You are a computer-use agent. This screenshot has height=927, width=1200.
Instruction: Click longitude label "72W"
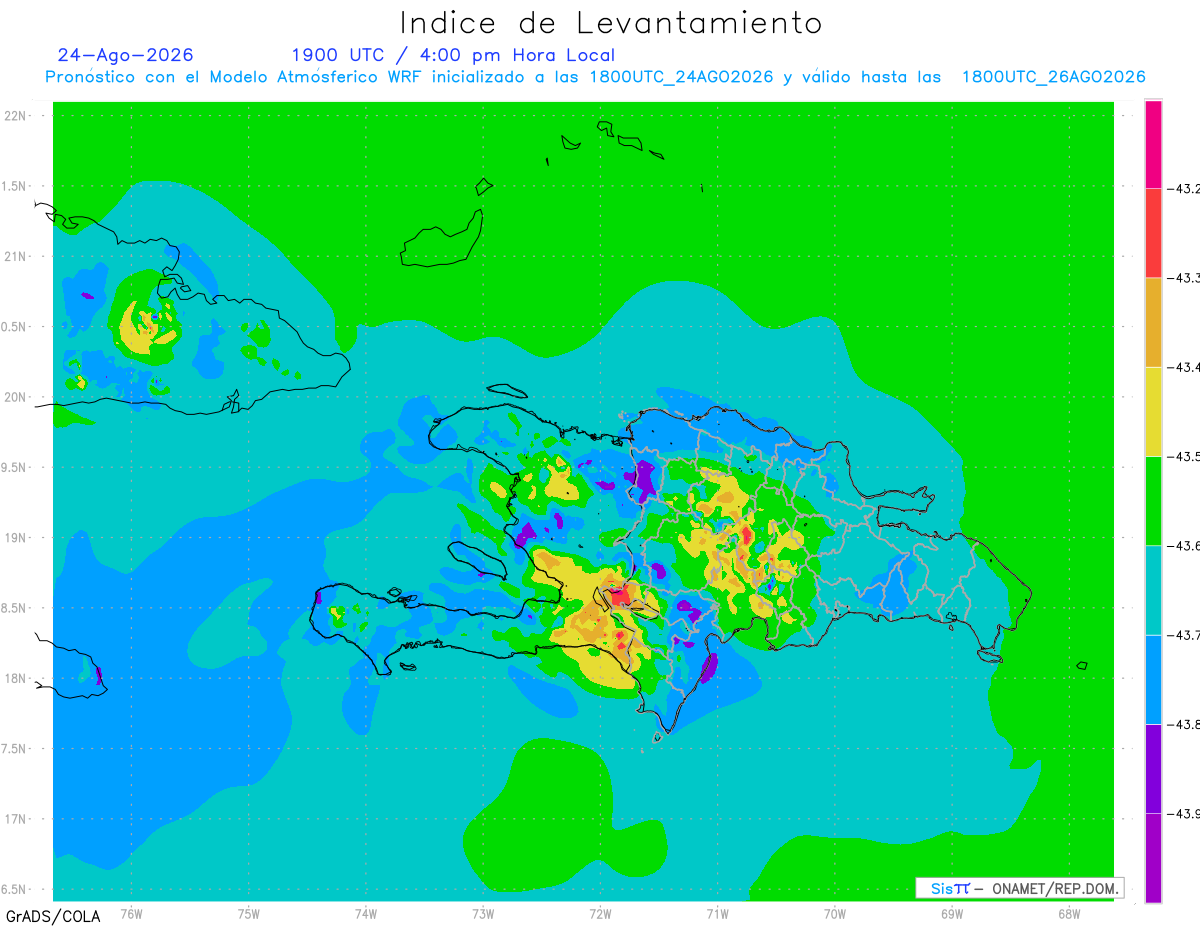pyautogui.click(x=600, y=914)
